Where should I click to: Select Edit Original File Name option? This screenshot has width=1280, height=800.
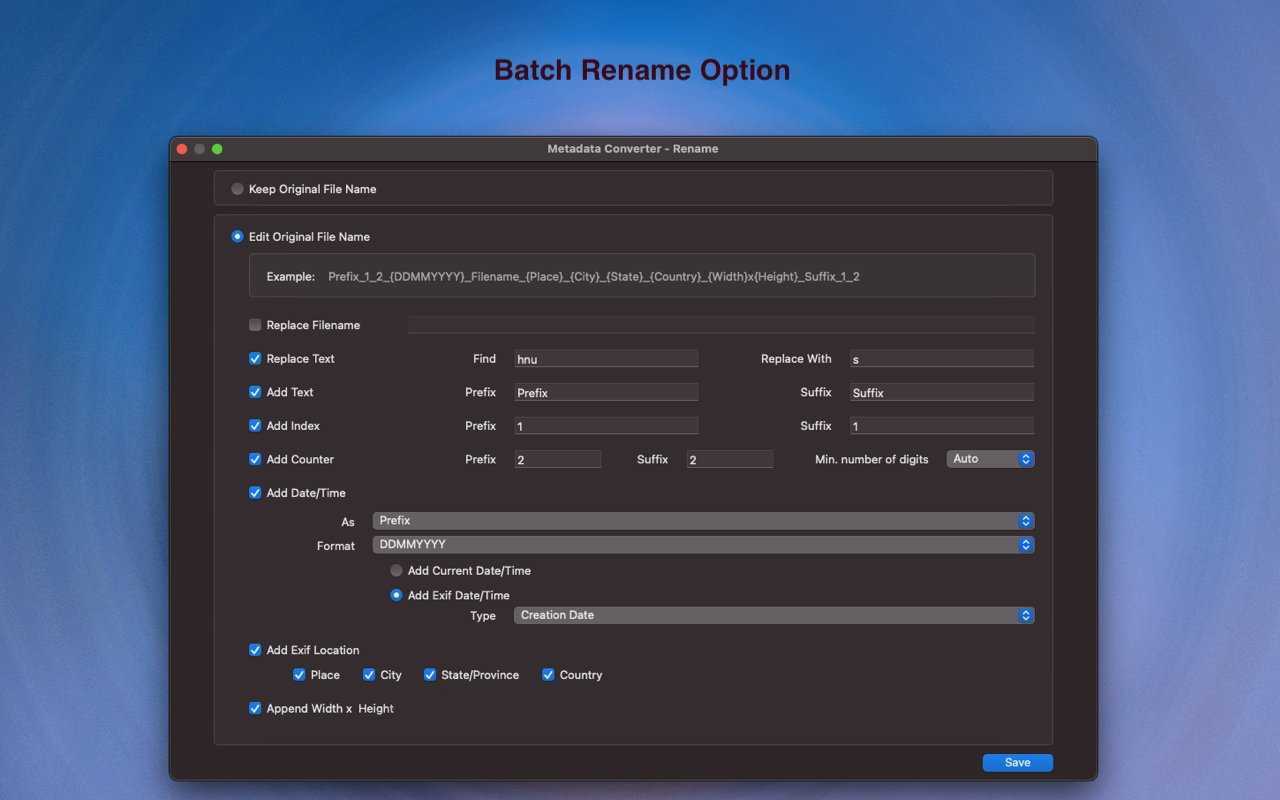pos(237,237)
